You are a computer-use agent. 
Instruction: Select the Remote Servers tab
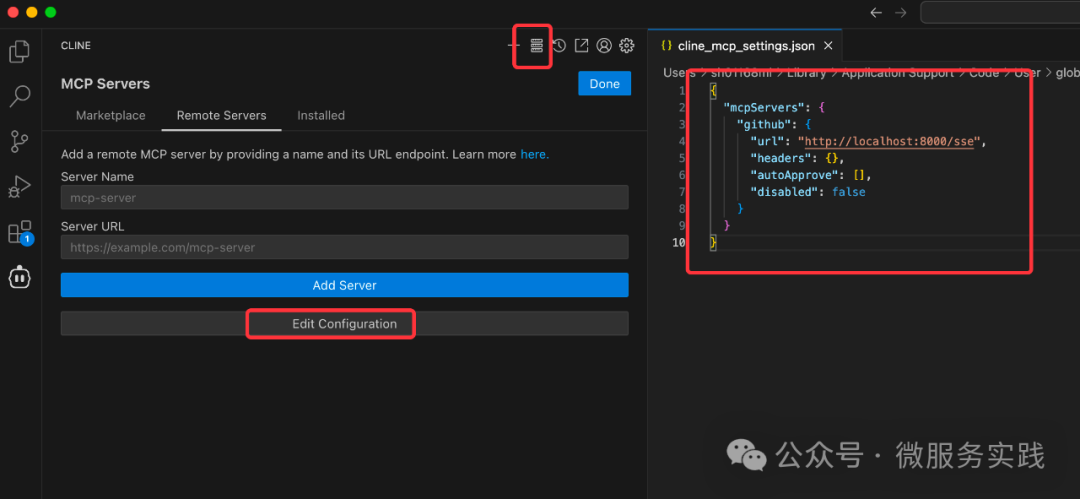click(222, 115)
